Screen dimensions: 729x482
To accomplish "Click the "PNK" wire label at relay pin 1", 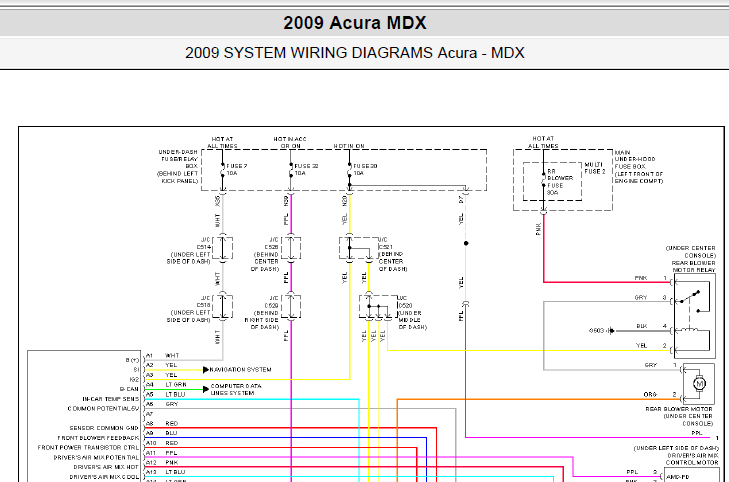I will [x=641, y=278].
